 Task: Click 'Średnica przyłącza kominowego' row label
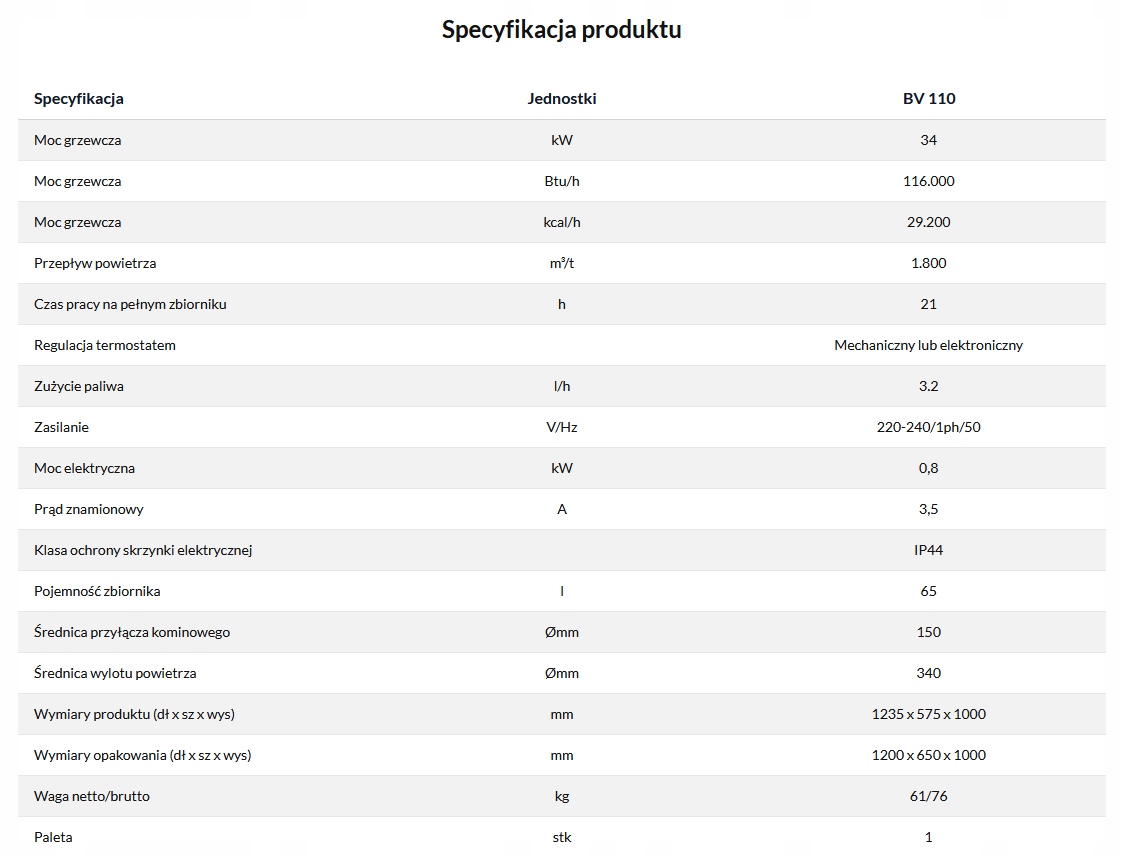click(x=132, y=632)
